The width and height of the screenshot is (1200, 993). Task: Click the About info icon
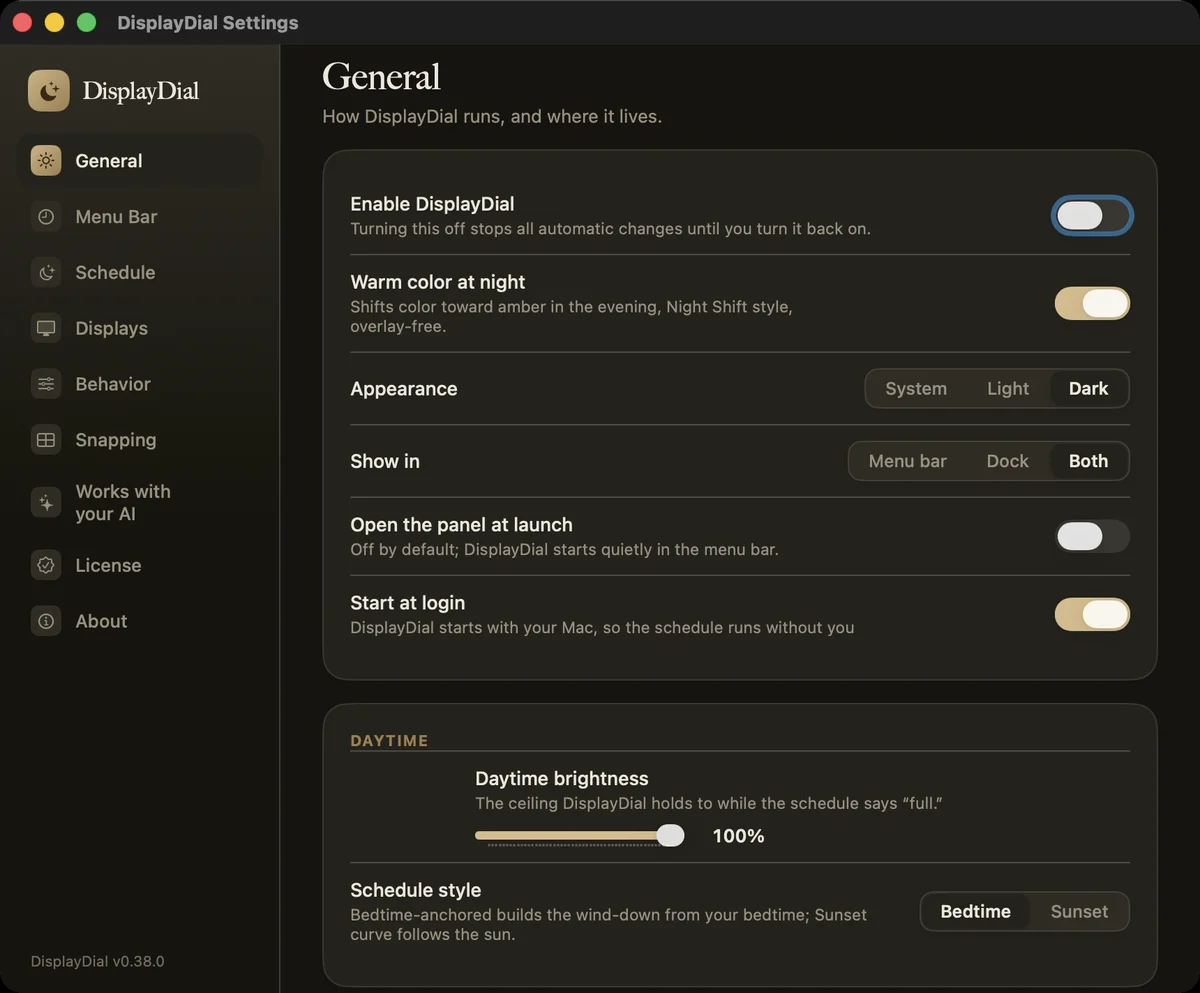point(46,621)
